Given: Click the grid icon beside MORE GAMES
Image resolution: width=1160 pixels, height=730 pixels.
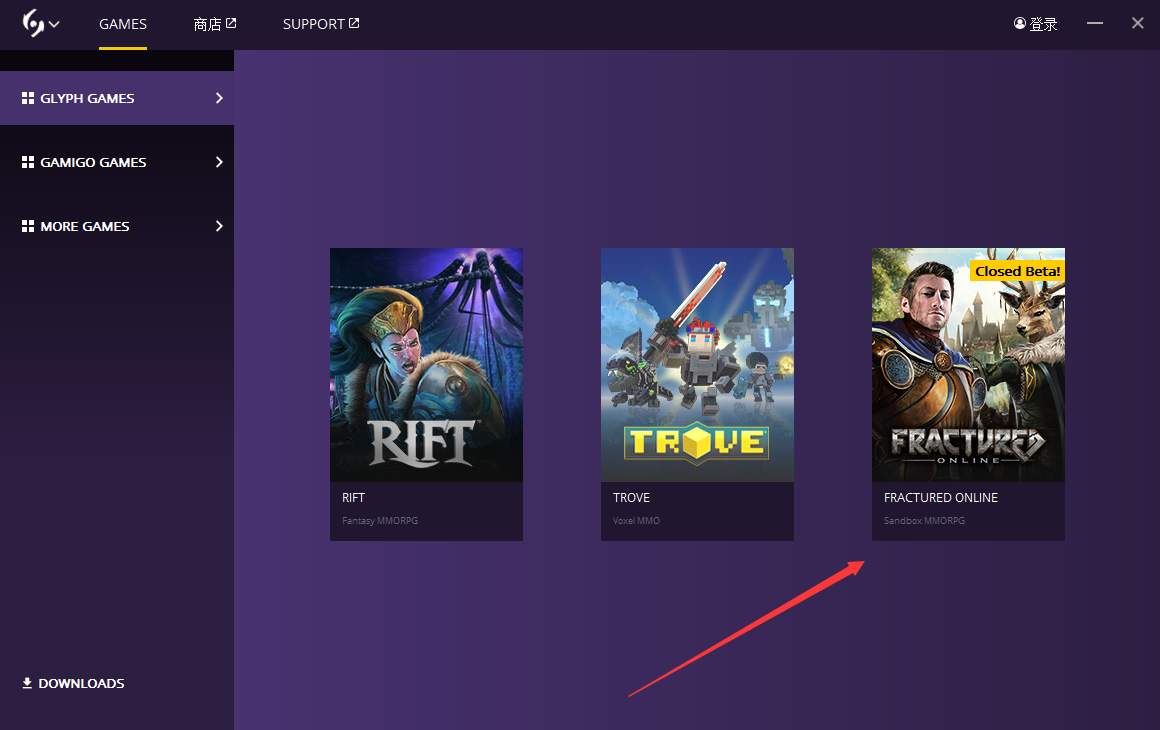Looking at the screenshot, I should (28, 226).
